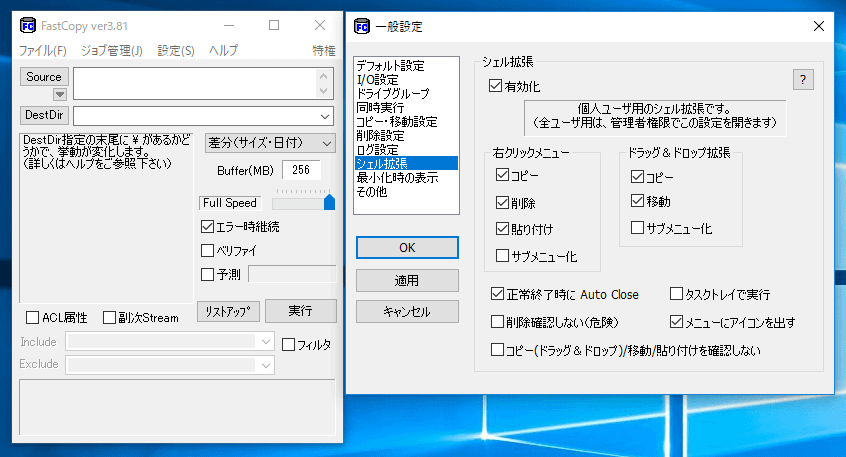Open the ファイル(F) menu

pyautogui.click(x=43, y=50)
